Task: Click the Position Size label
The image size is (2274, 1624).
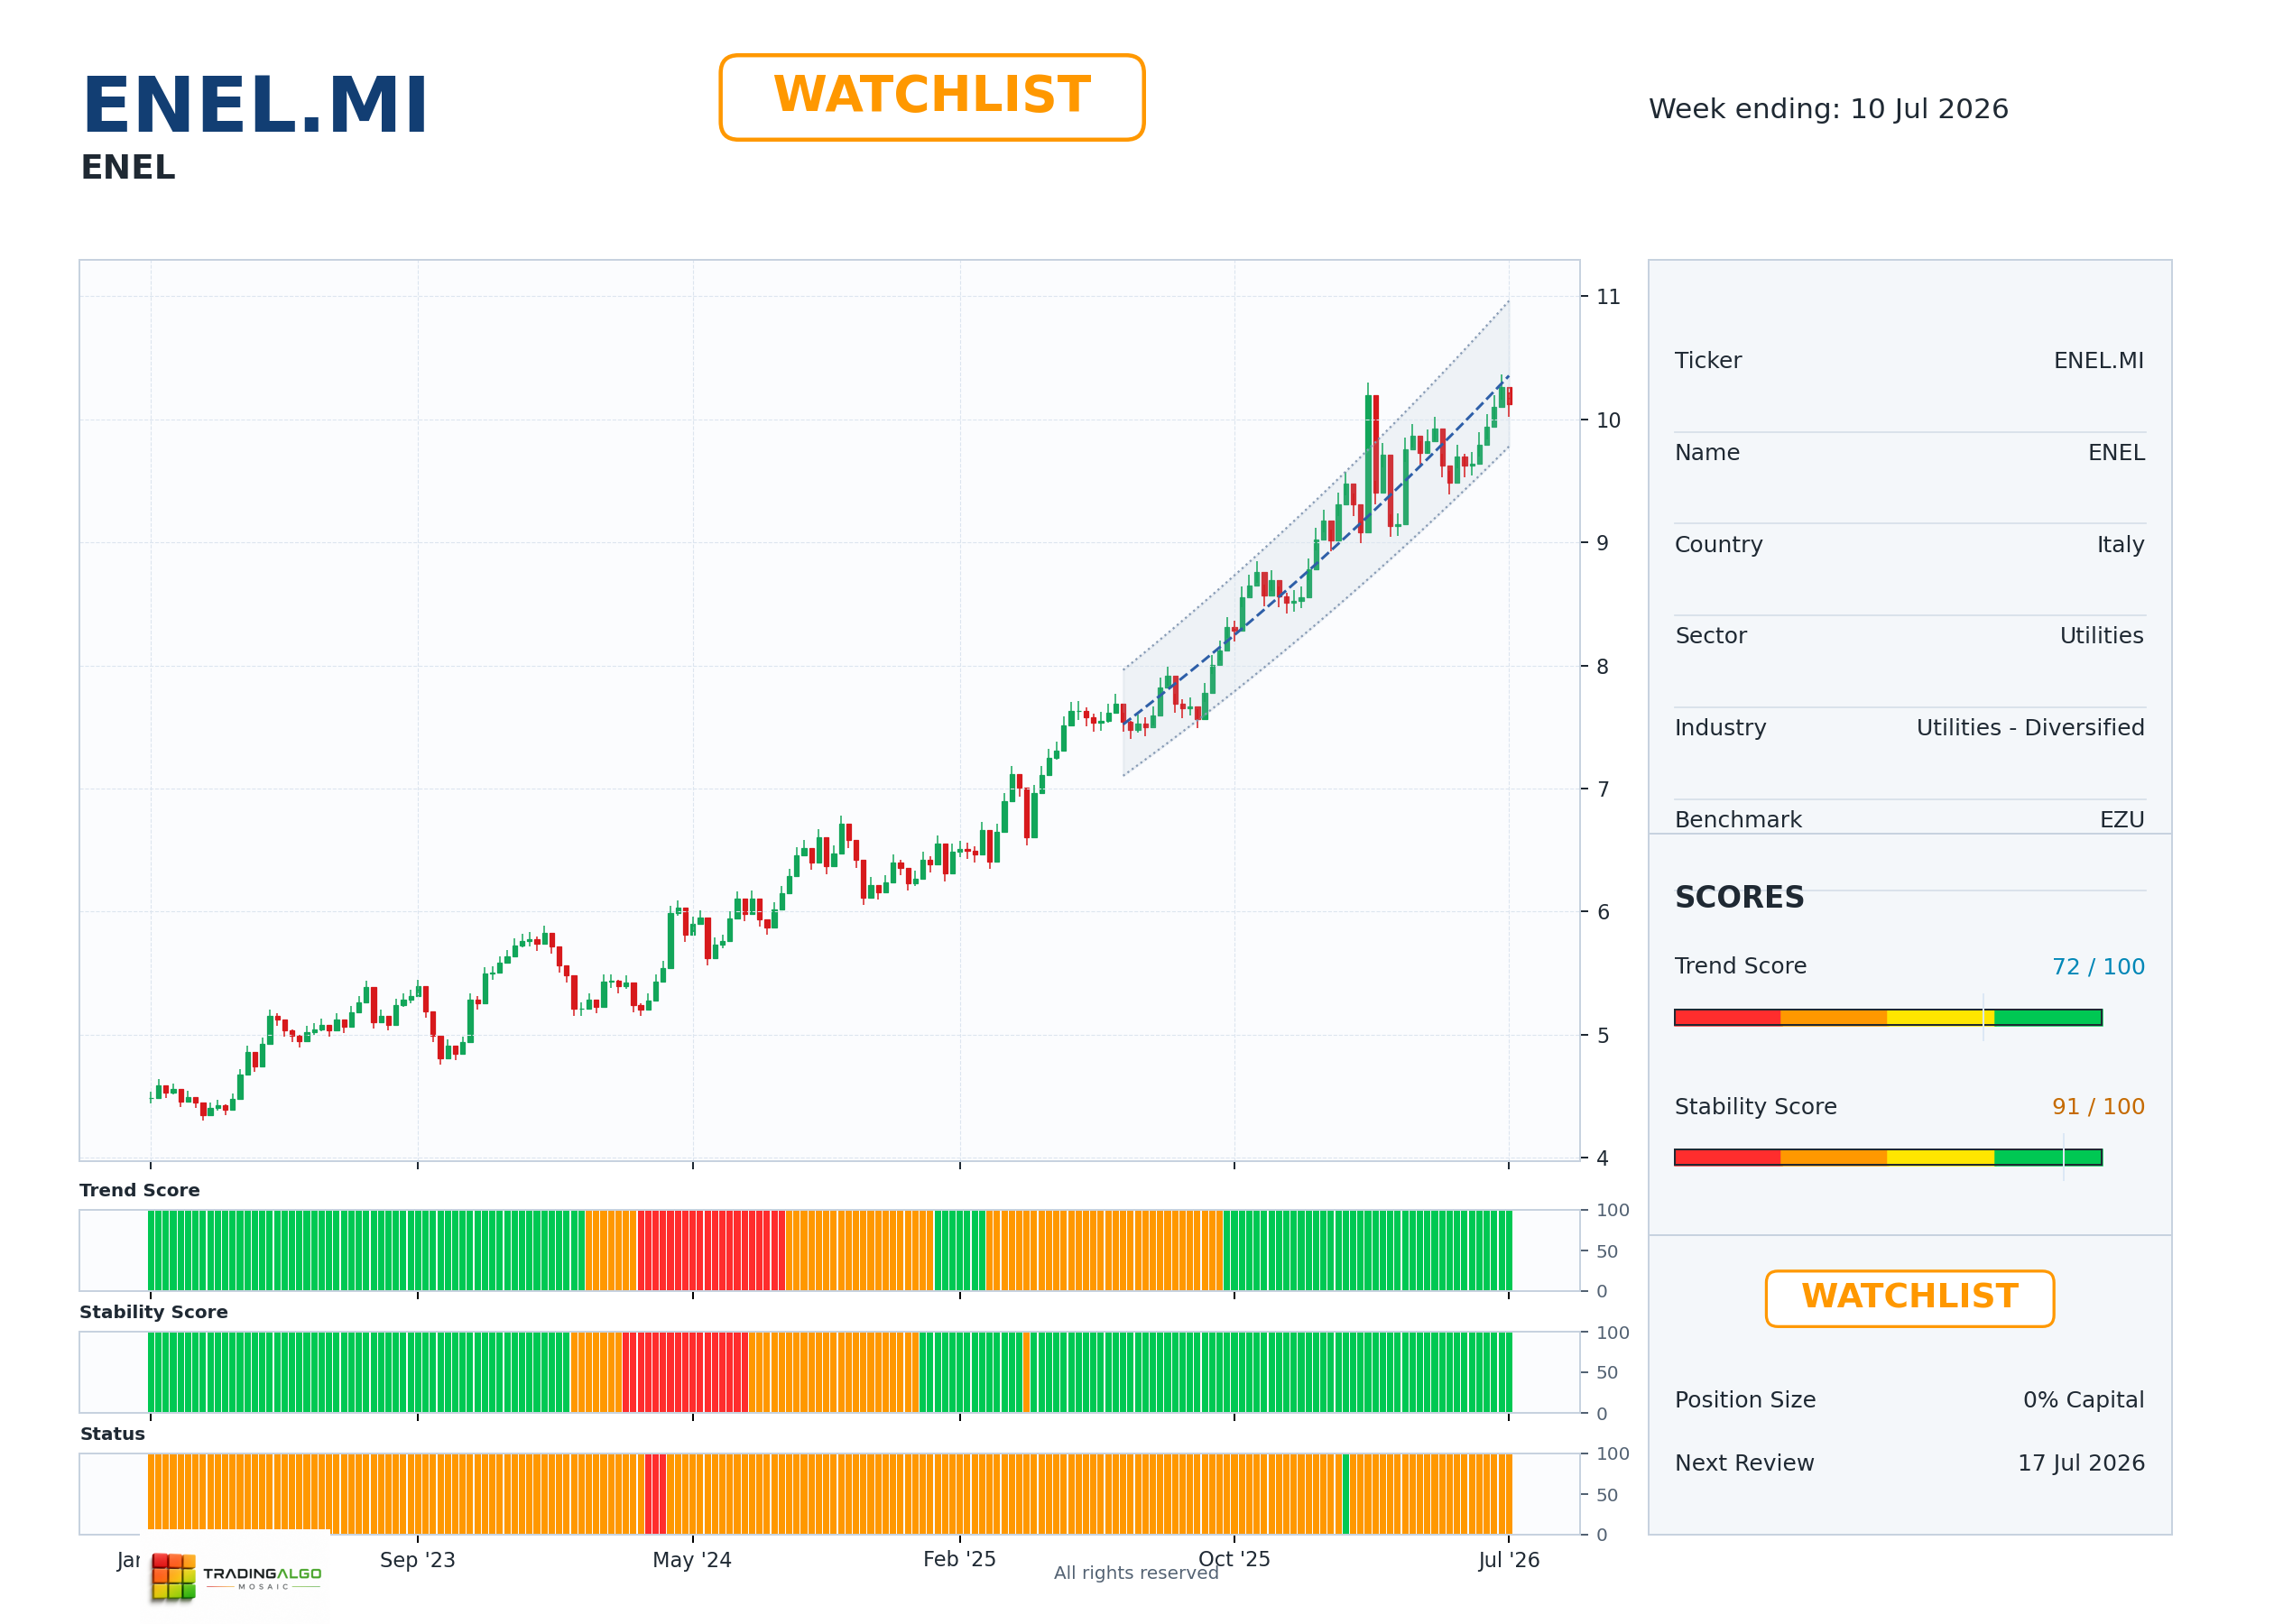Action: coord(1745,1400)
